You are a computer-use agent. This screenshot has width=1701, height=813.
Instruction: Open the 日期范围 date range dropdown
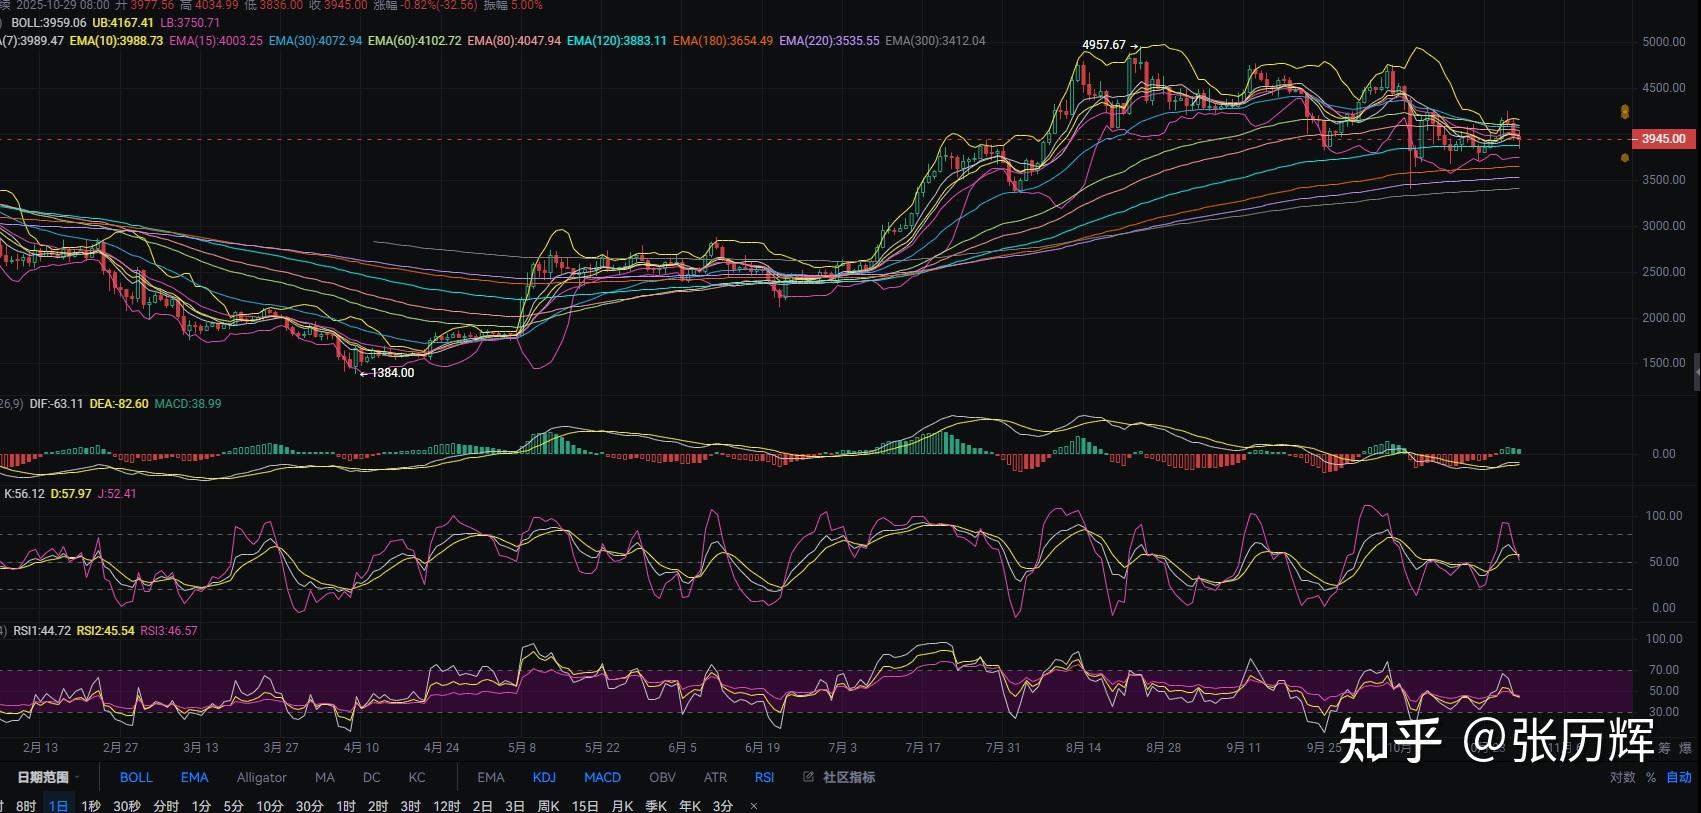coord(47,777)
